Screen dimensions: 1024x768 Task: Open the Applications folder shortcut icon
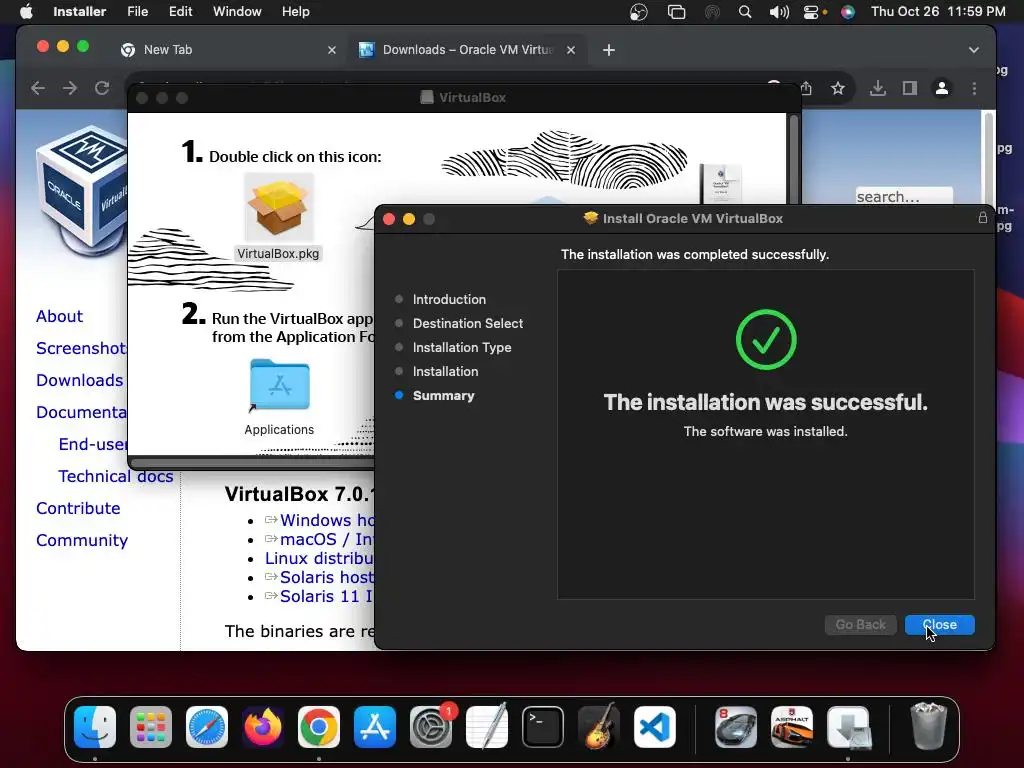tap(280, 385)
